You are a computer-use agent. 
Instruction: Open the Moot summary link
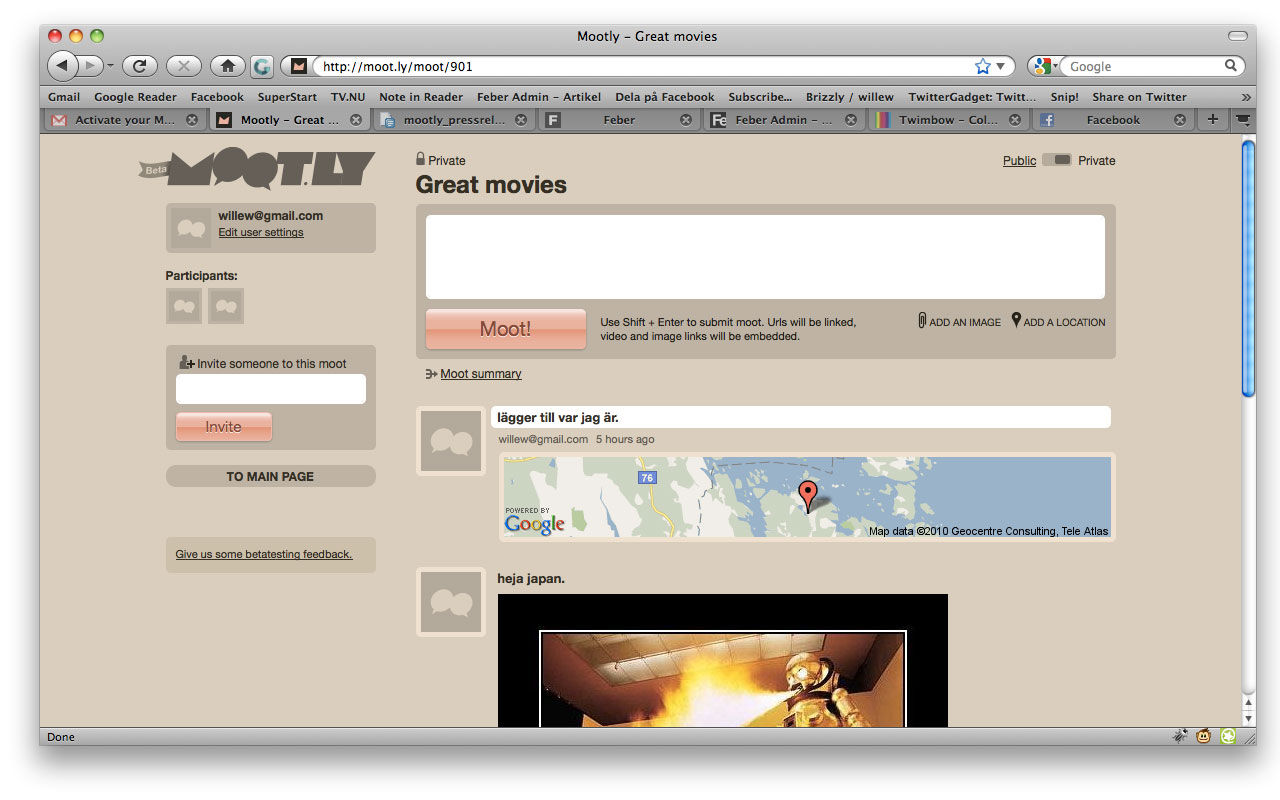[x=480, y=374]
